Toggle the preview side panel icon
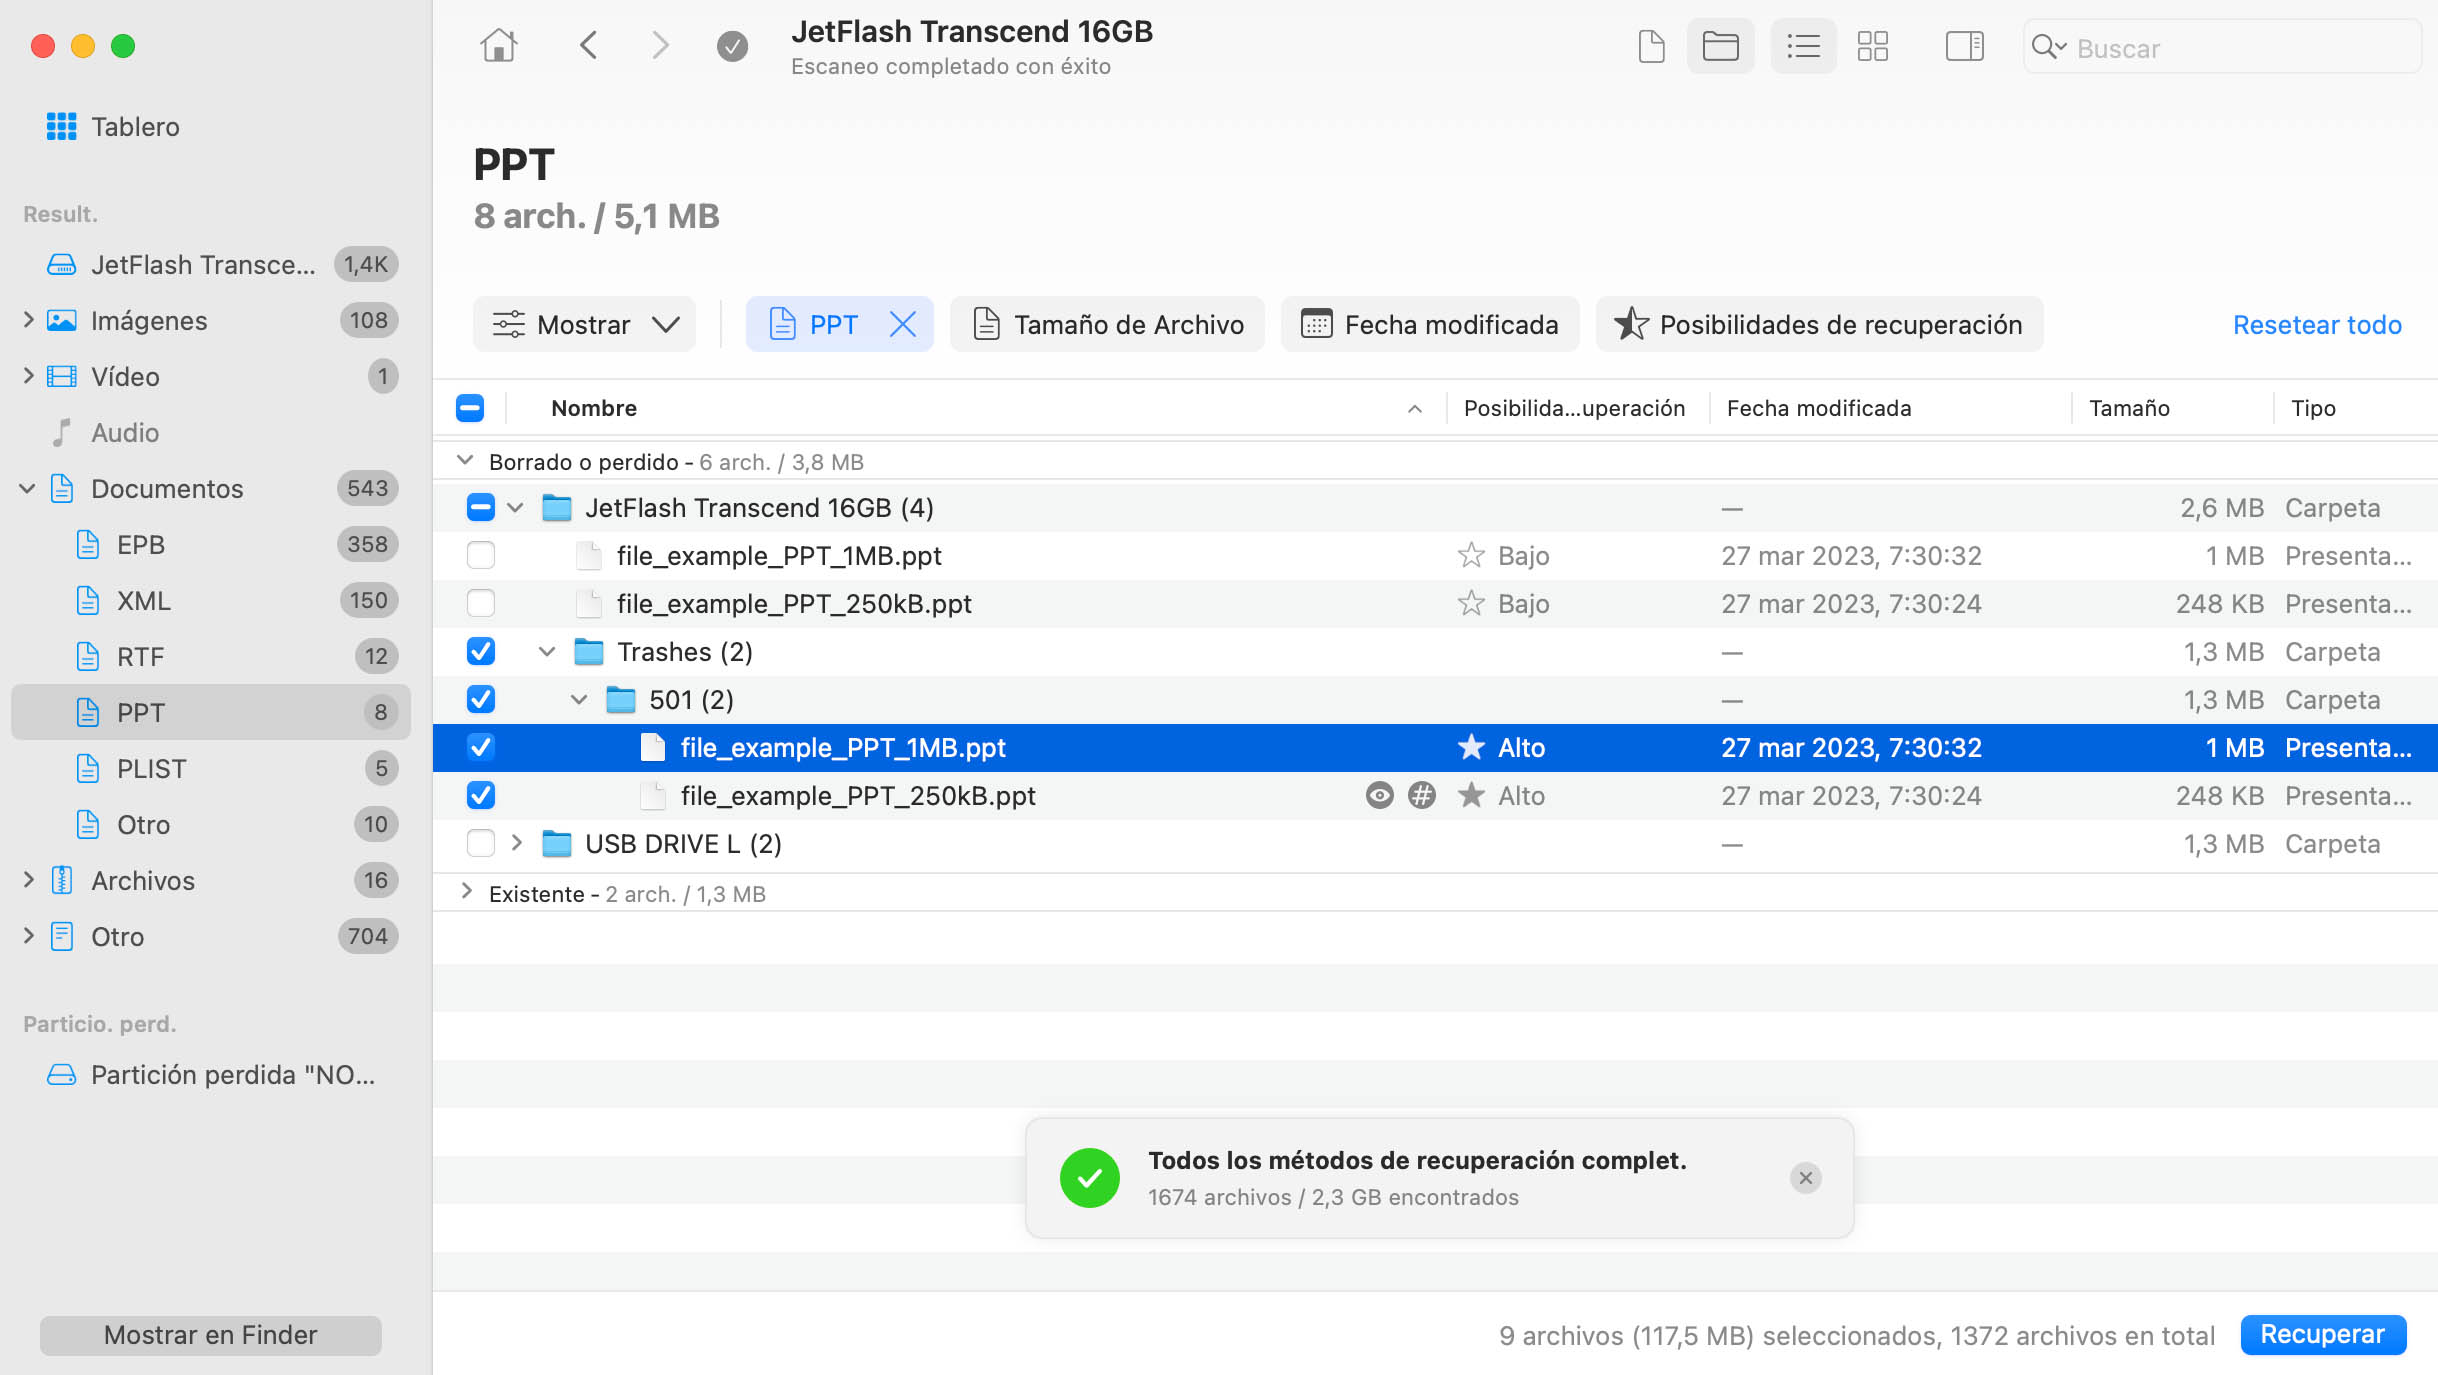Screen dimensions: 2438x1375 (1964, 46)
